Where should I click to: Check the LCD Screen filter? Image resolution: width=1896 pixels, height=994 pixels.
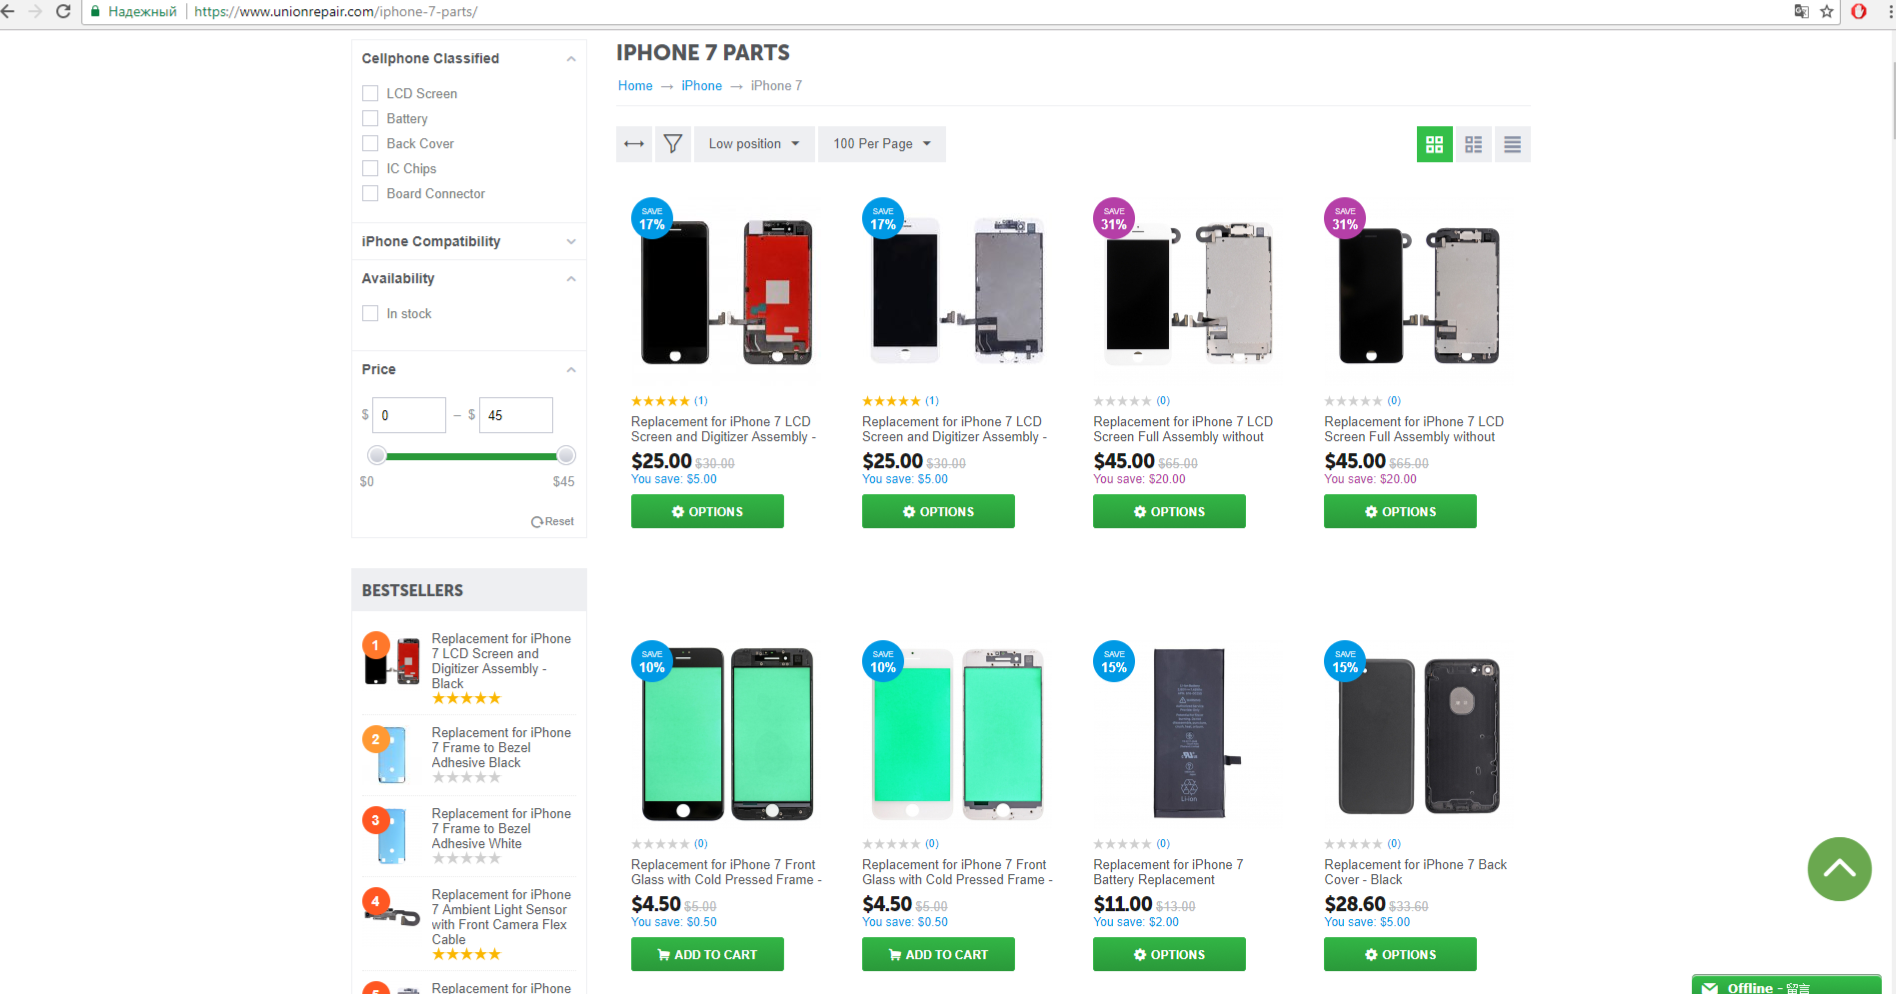pos(370,93)
